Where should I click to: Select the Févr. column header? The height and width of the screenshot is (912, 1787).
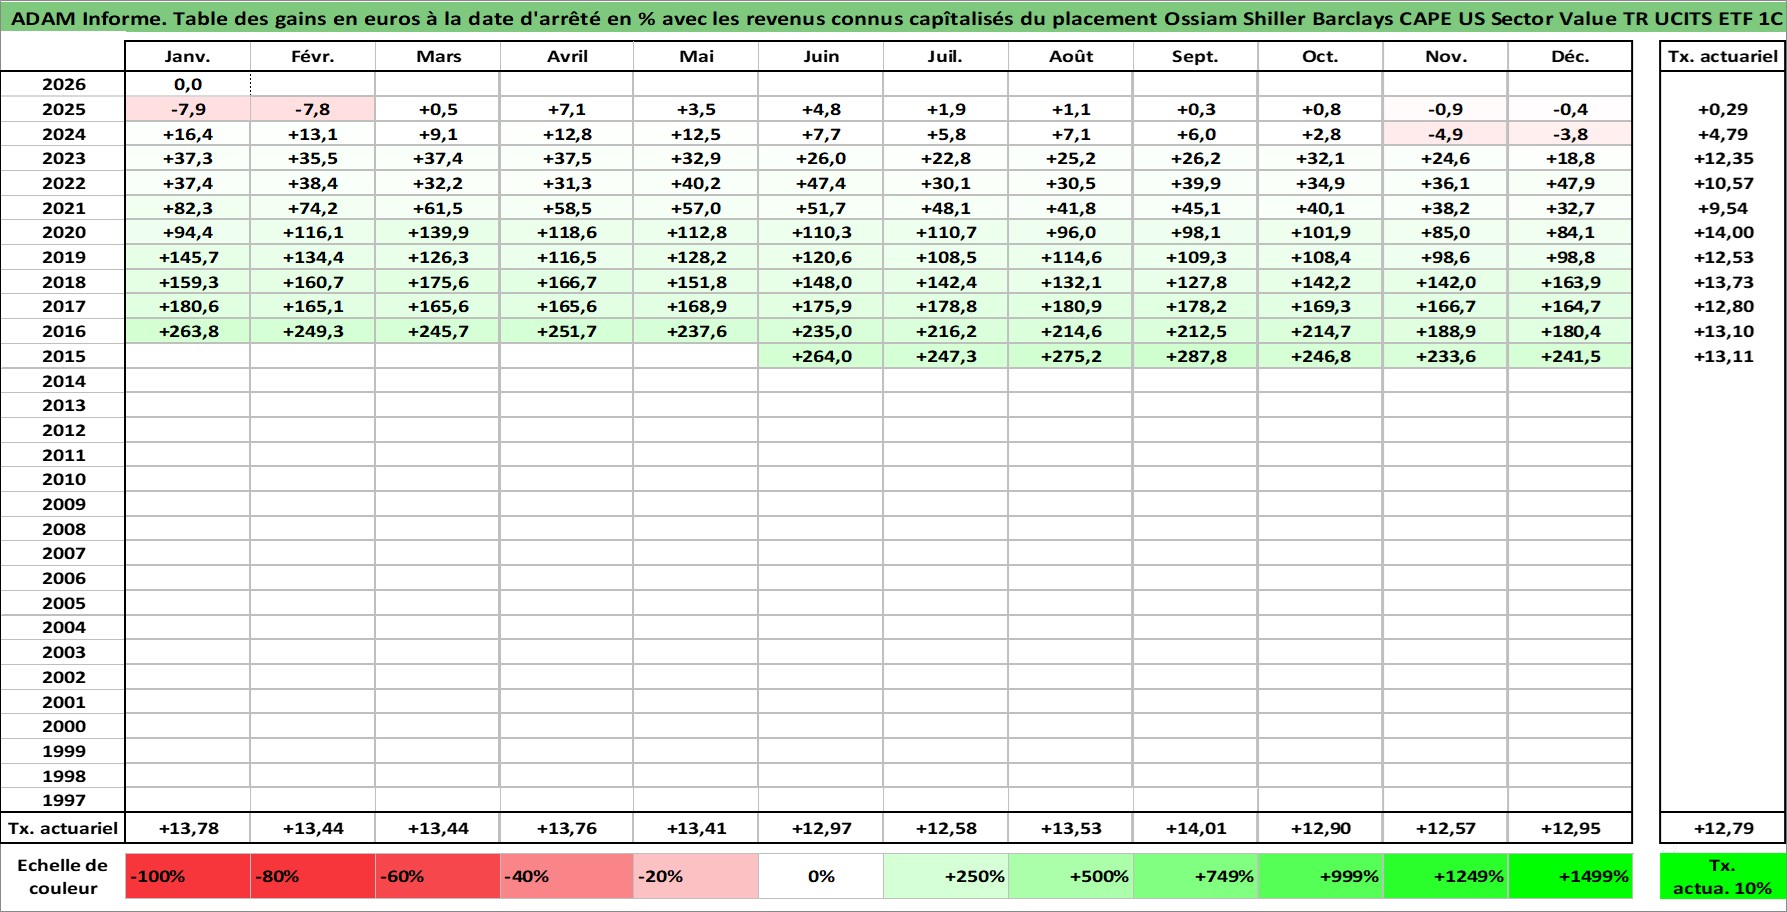tap(313, 57)
